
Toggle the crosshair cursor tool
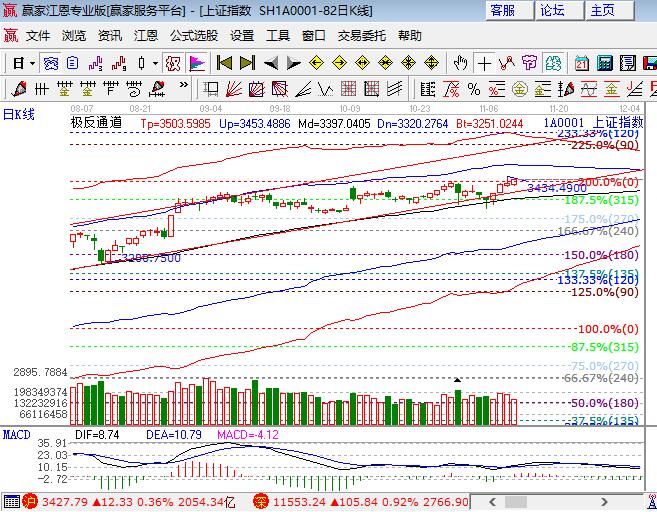click(485, 63)
